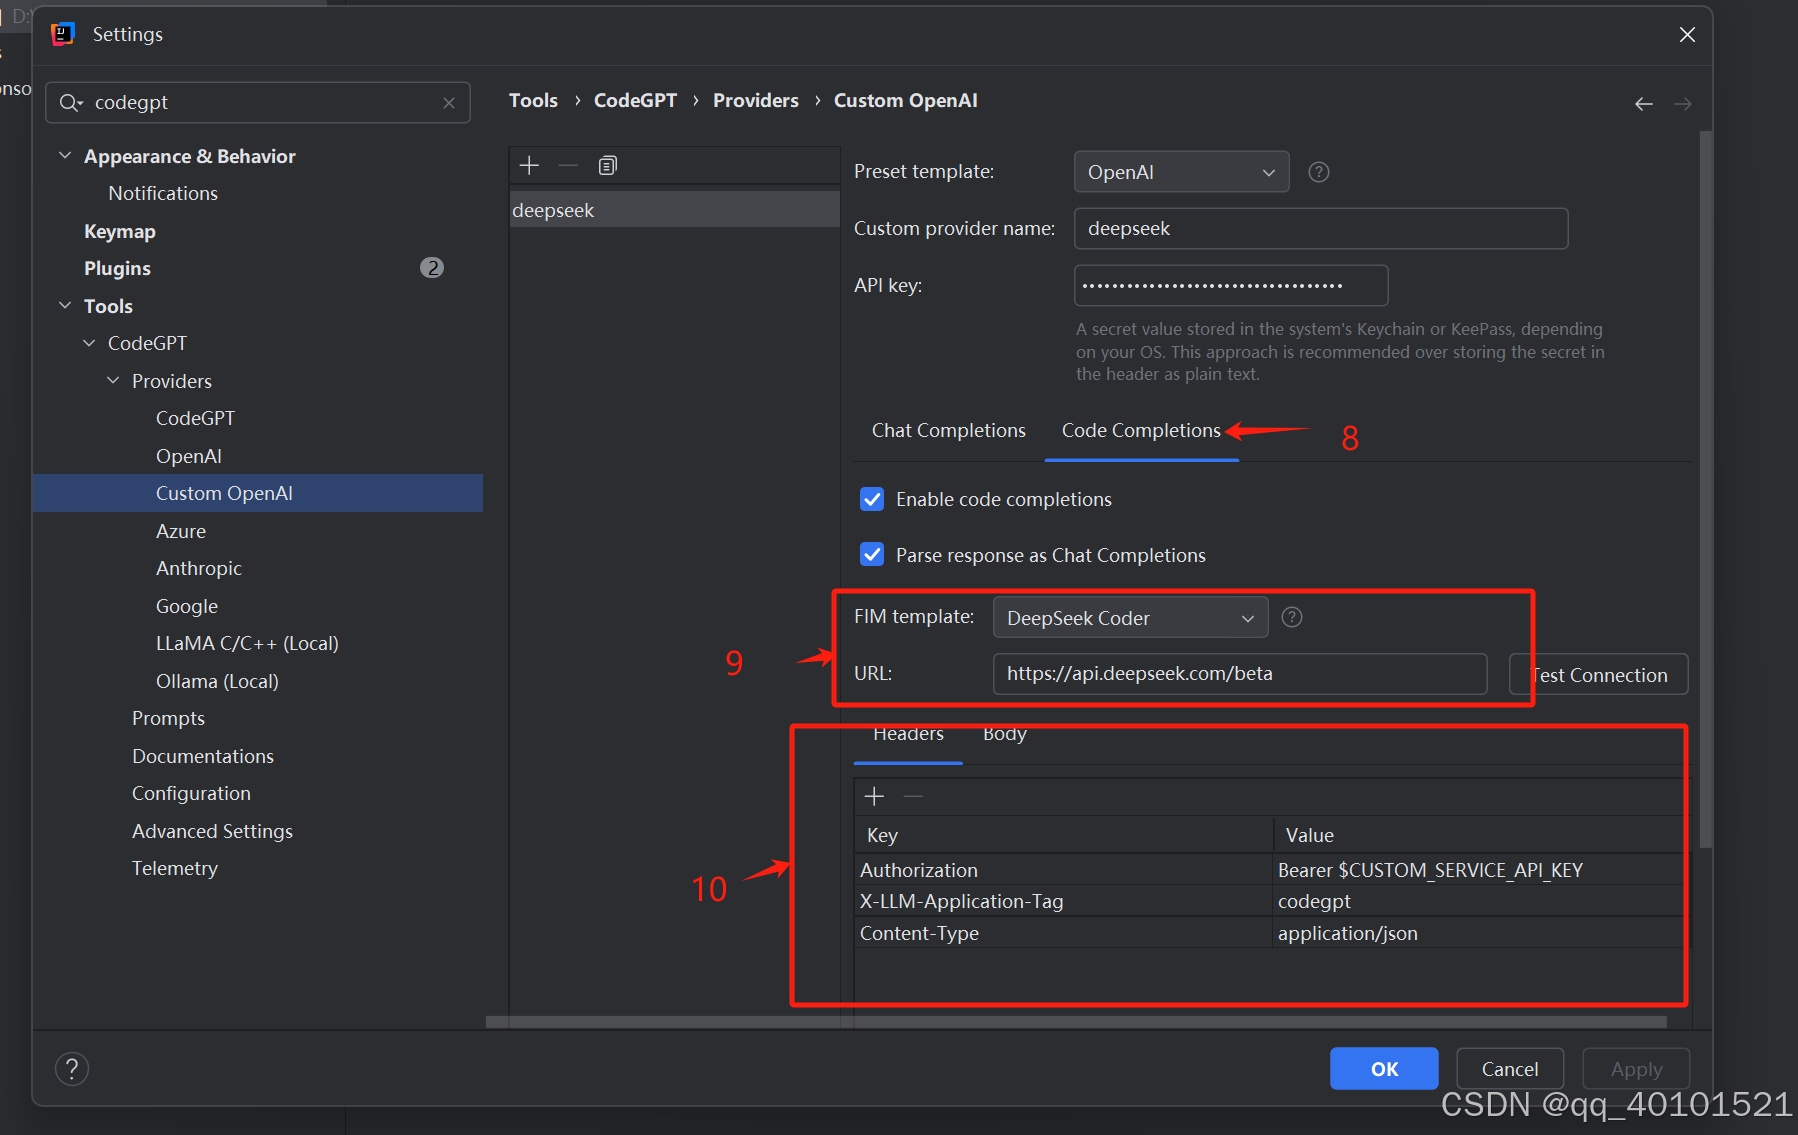The height and width of the screenshot is (1135, 1798).
Task: Select the OpenAI provider item
Action: tap(189, 456)
